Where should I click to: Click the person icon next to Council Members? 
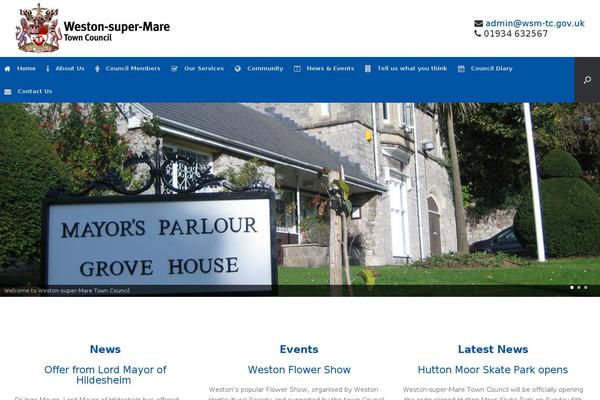[97, 69]
